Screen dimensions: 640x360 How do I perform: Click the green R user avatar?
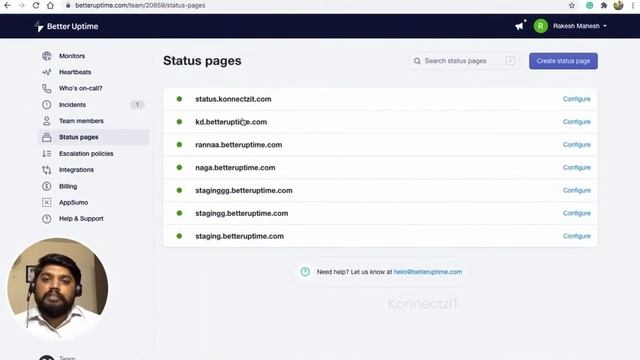point(540,26)
